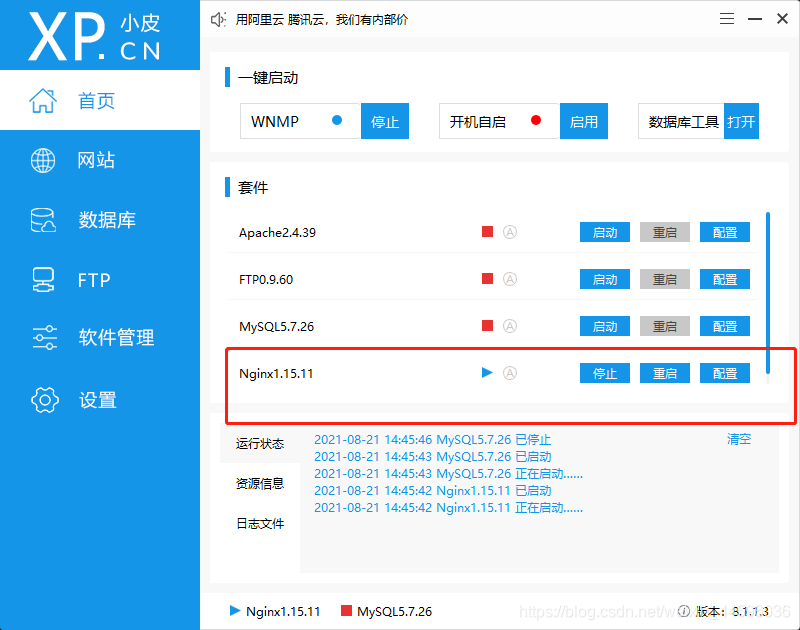Open 数据库工具 with the 打开 button
This screenshot has width=800, height=630.
click(741, 121)
